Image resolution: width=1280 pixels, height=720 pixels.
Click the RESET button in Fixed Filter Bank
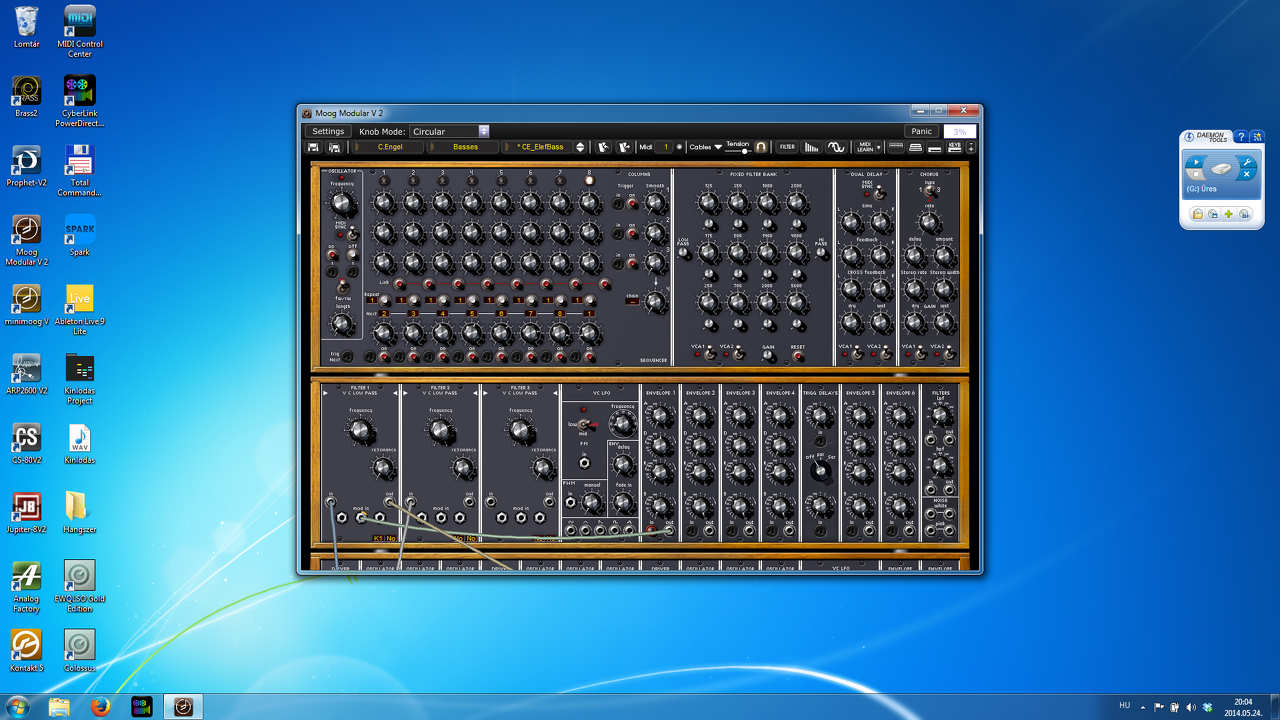(798, 354)
